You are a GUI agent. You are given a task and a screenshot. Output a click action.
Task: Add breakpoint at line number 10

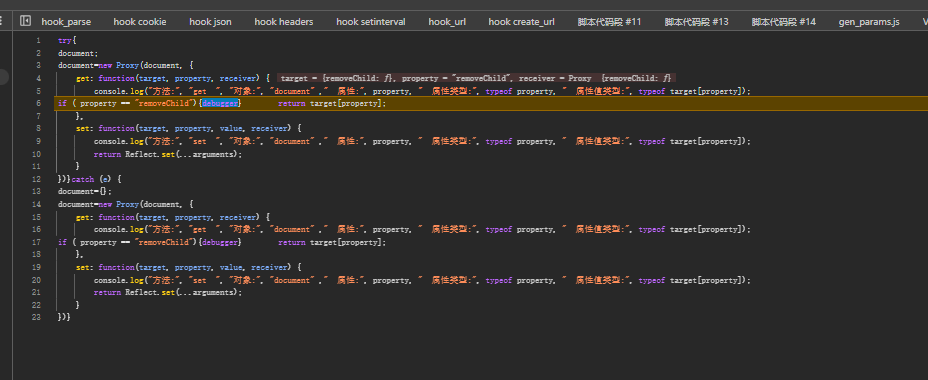click(38, 154)
